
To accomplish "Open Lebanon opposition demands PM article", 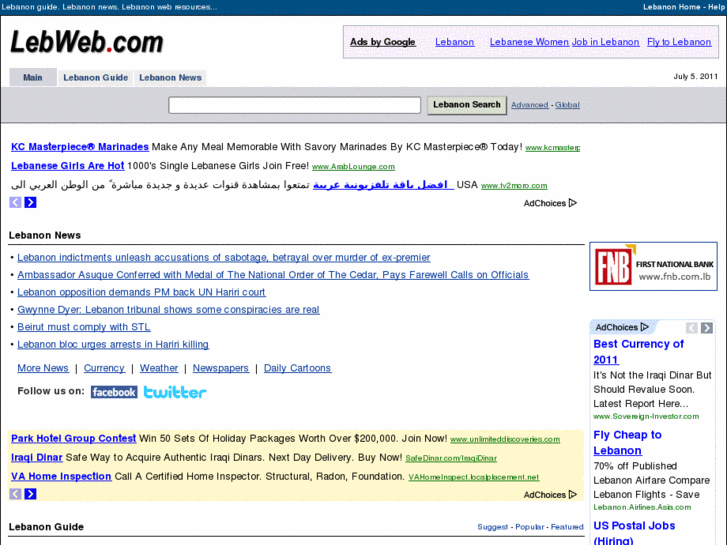I will (141, 292).
